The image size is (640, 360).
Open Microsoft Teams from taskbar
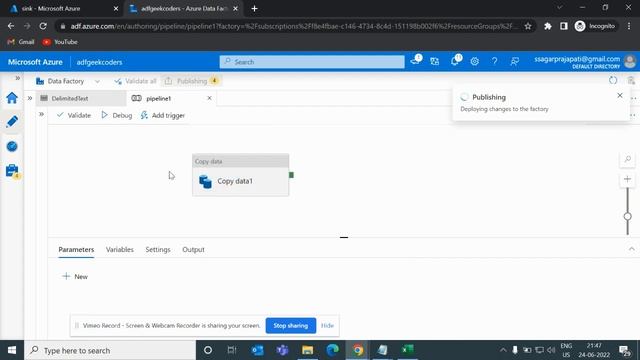[282, 350]
